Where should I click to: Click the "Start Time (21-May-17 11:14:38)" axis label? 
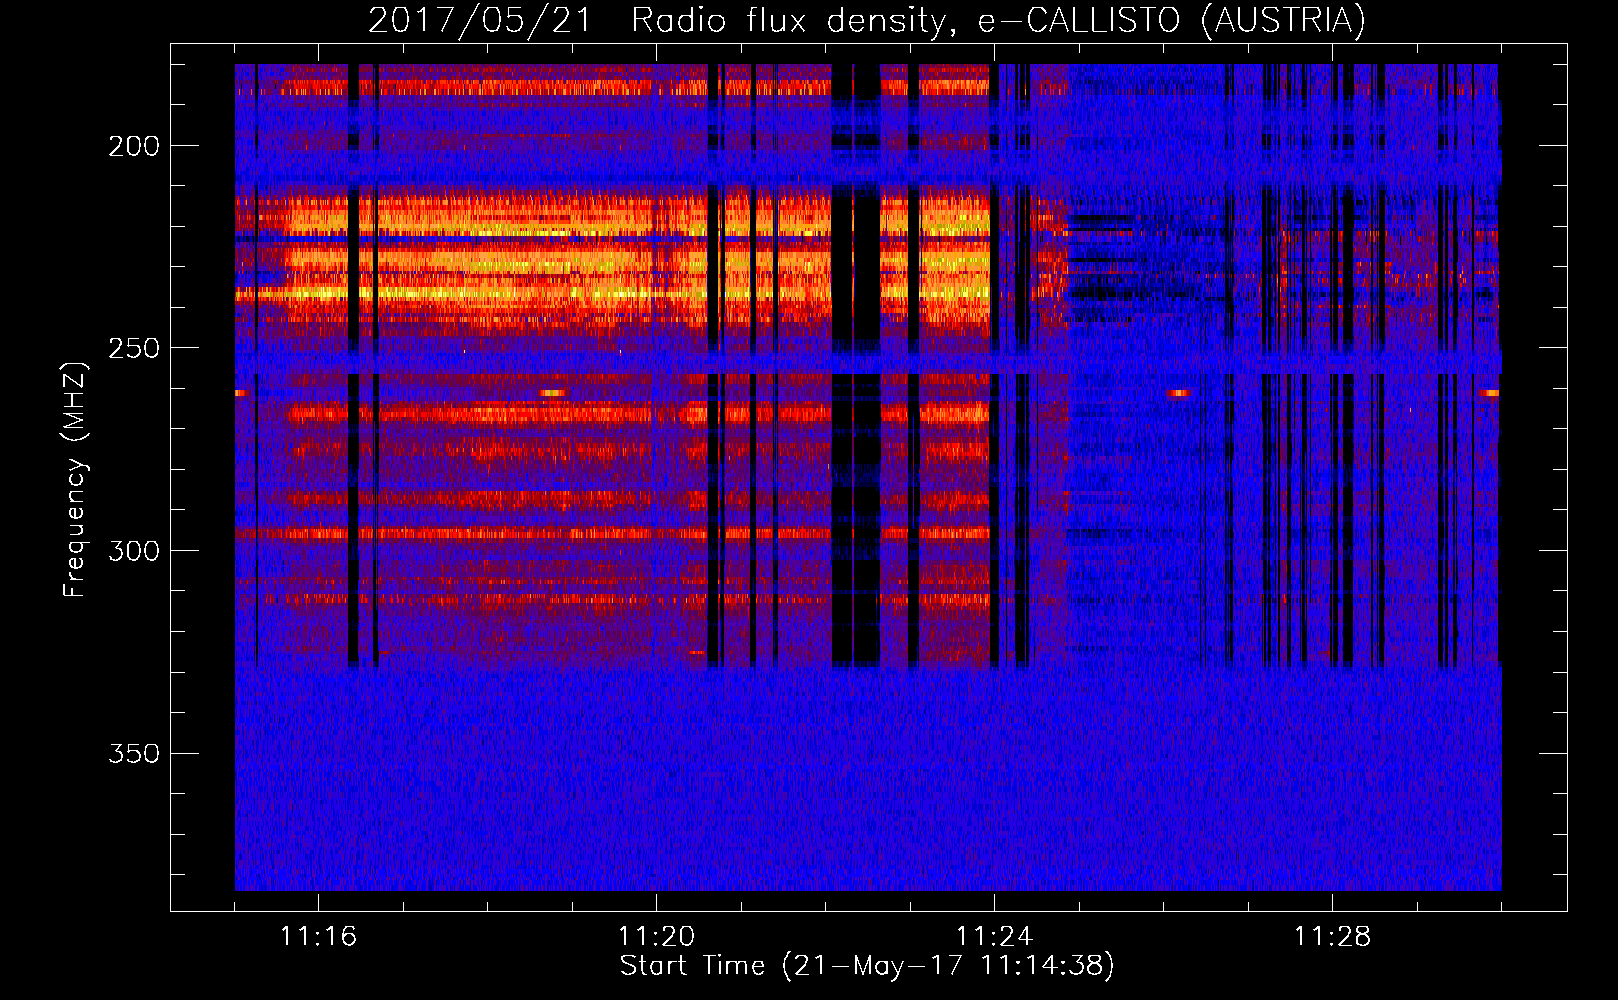tap(867, 966)
